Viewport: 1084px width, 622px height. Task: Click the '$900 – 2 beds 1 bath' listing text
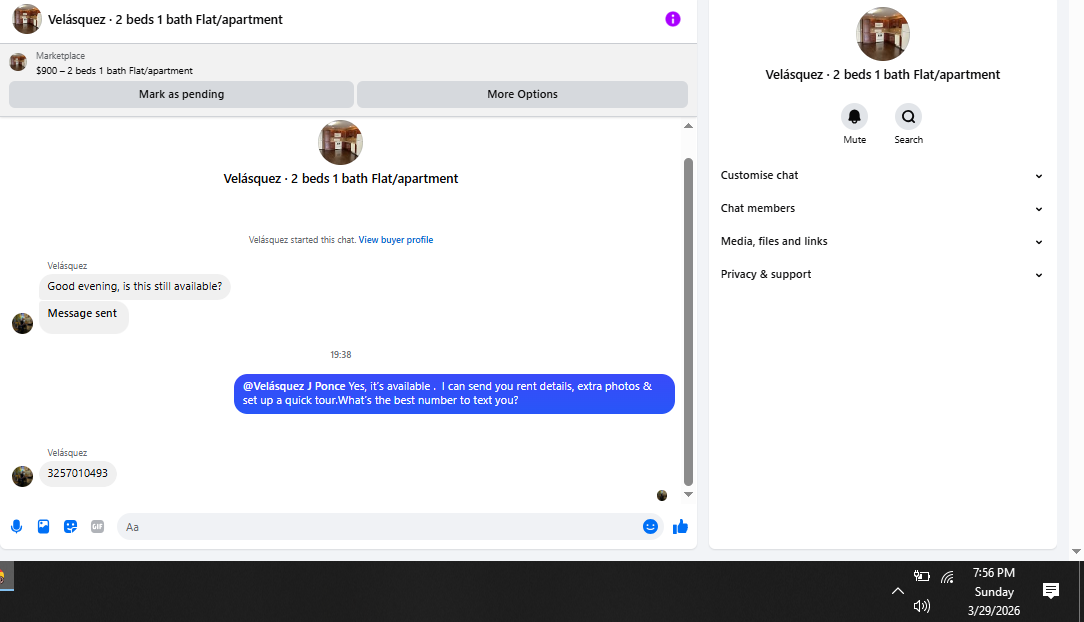pyautogui.click(x=114, y=70)
